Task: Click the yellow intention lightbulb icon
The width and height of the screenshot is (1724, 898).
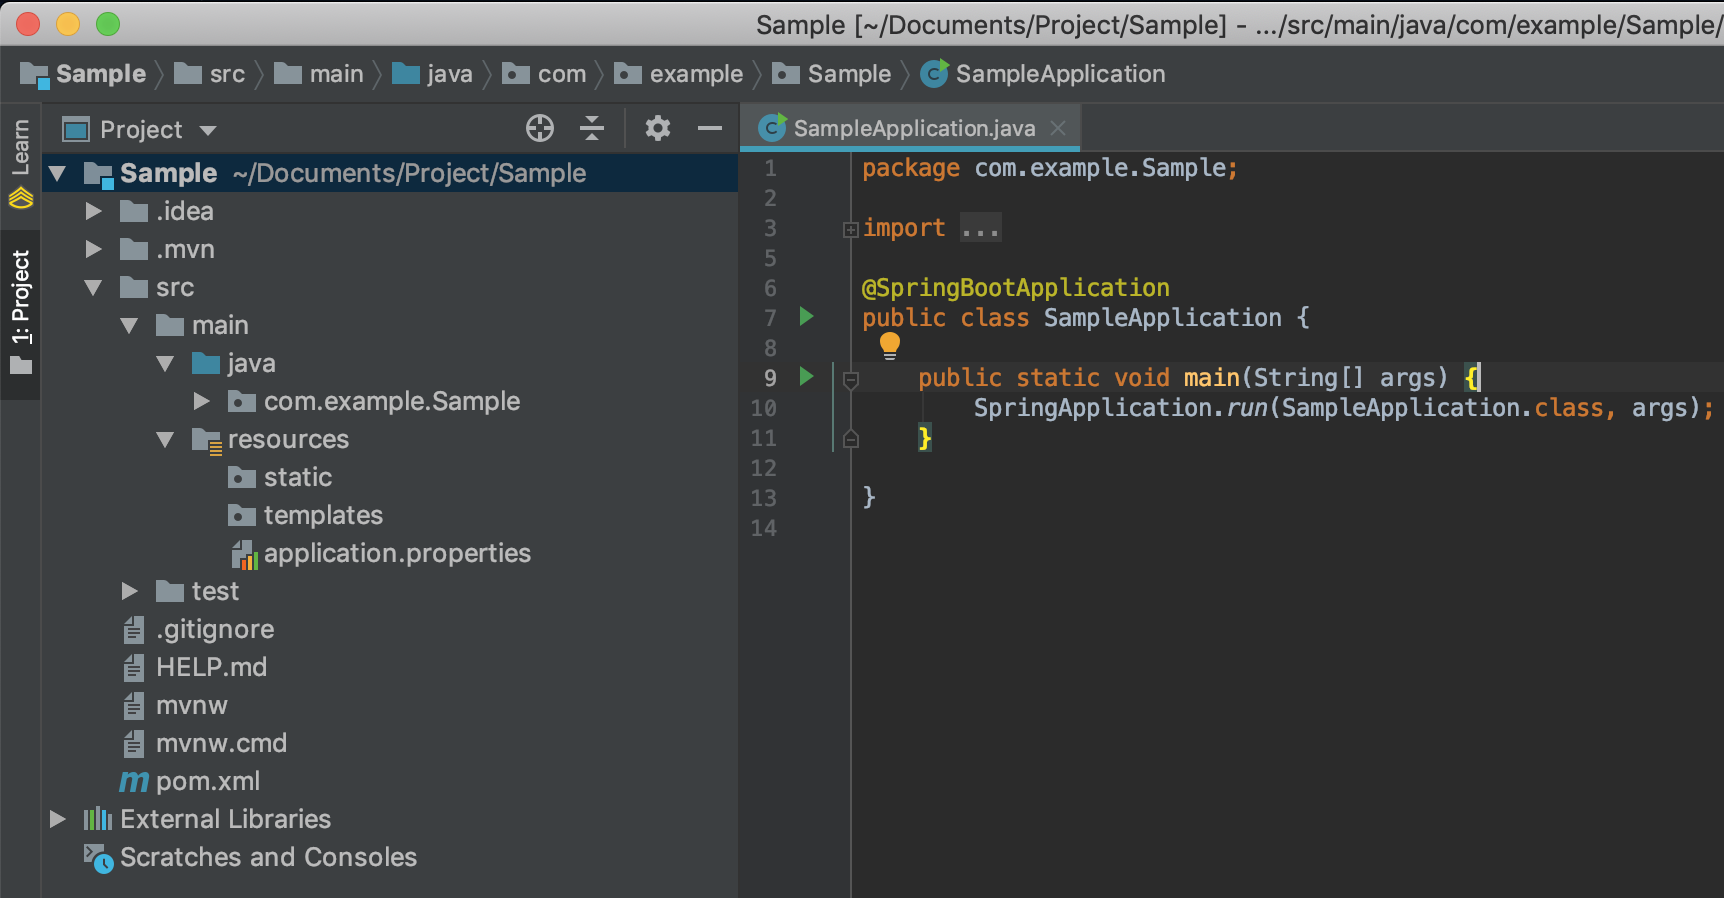Action: coord(889,346)
